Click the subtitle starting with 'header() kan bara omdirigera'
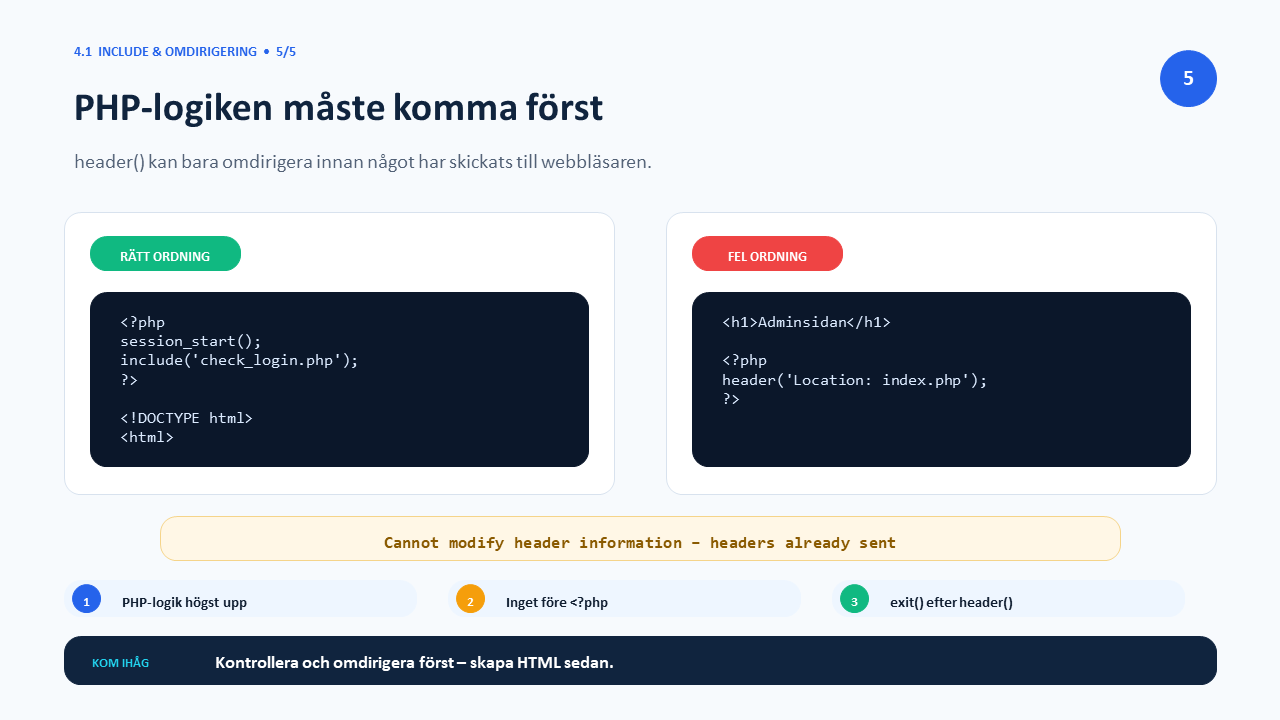Image resolution: width=1280 pixels, height=720 pixels. [x=363, y=161]
